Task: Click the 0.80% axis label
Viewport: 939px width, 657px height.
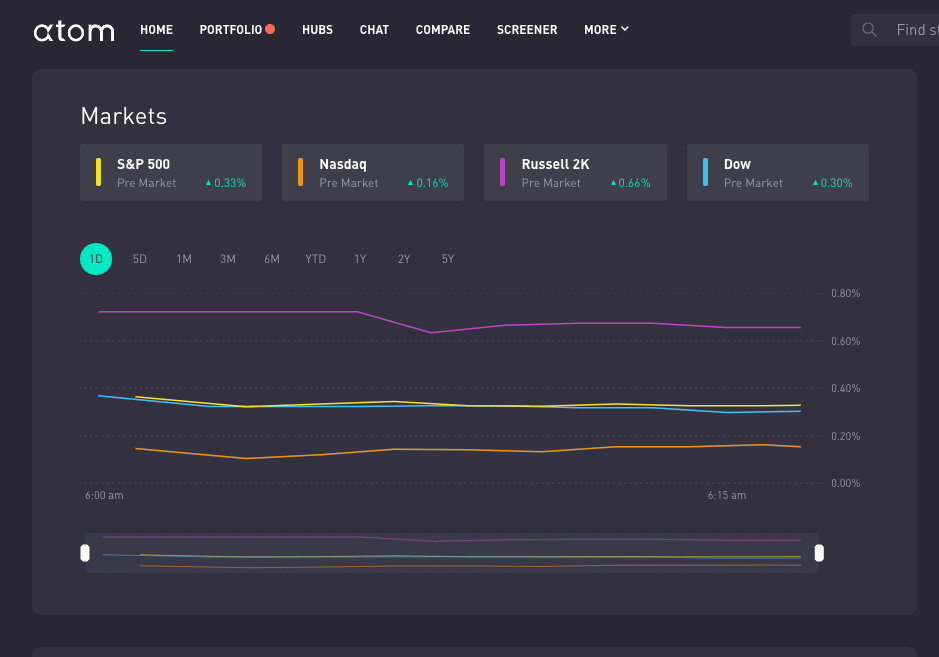Action: pos(846,293)
